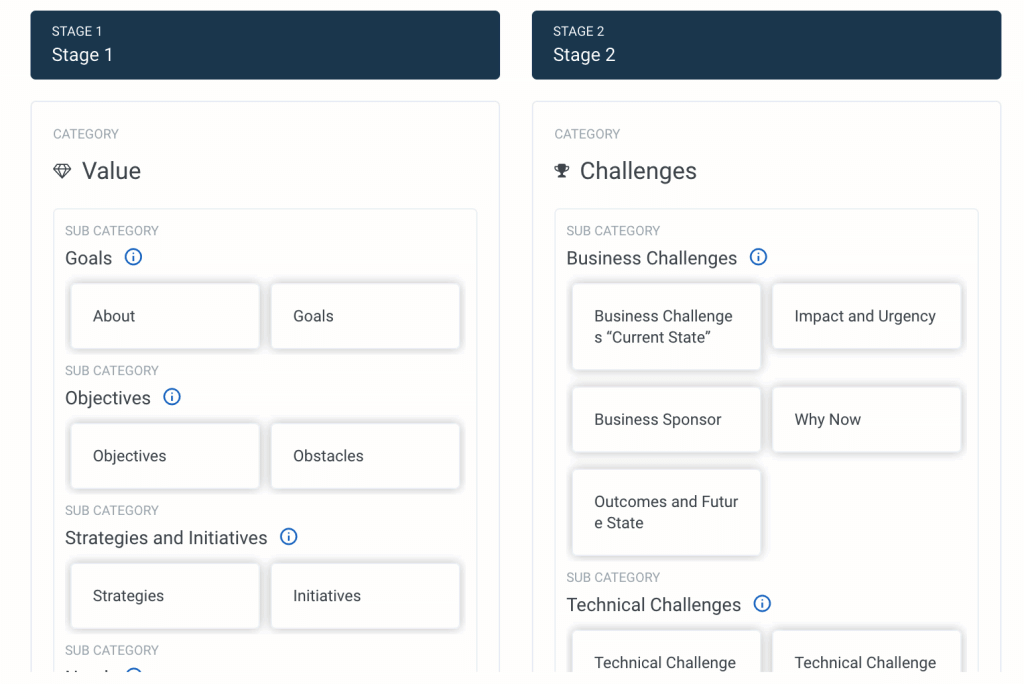Select the Goals card
Screen dimensions: 1024x684
[365, 316]
